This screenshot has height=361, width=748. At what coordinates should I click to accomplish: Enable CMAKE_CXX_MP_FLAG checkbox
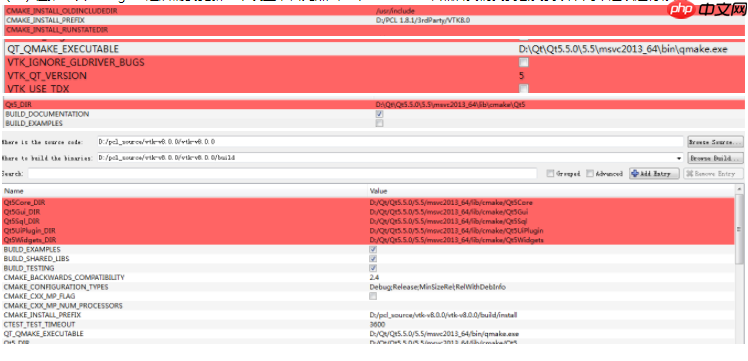[x=373, y=296]
